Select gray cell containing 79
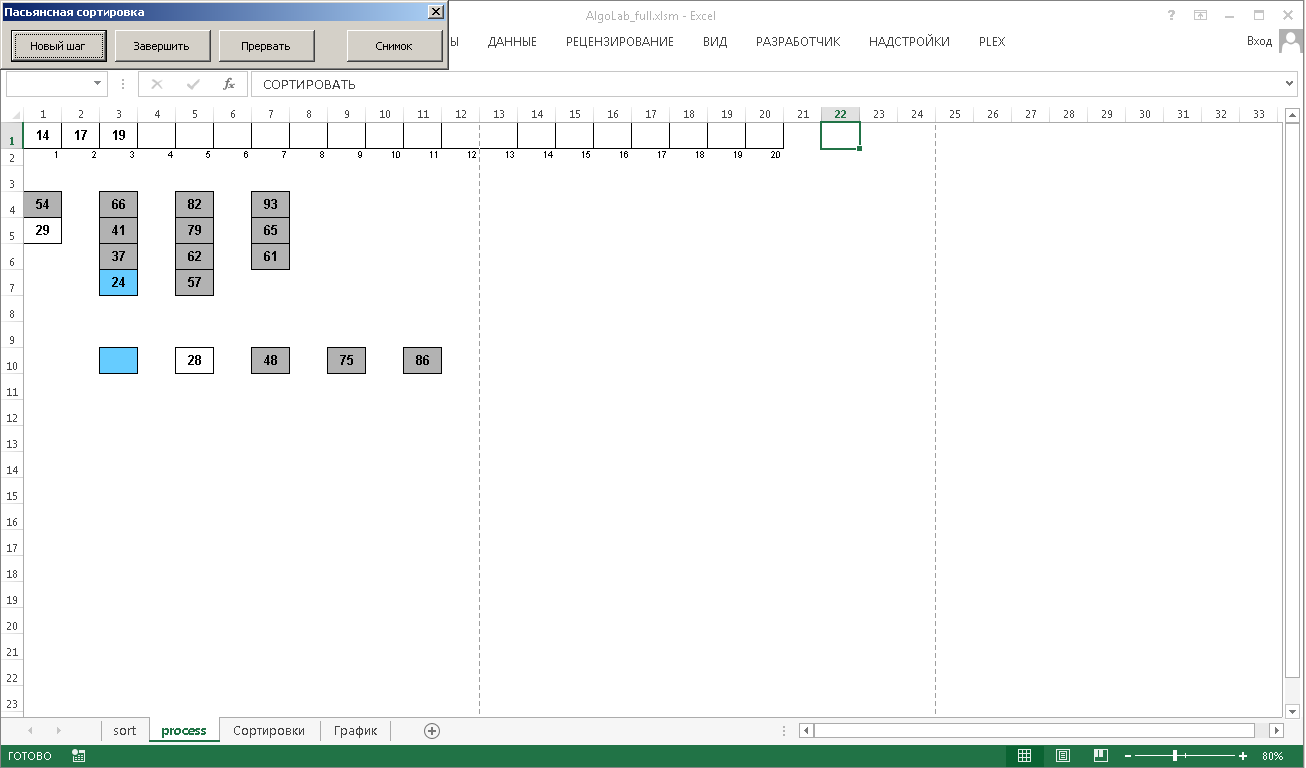The width and height of the screenshot is (1306, 768). (194, 230)
